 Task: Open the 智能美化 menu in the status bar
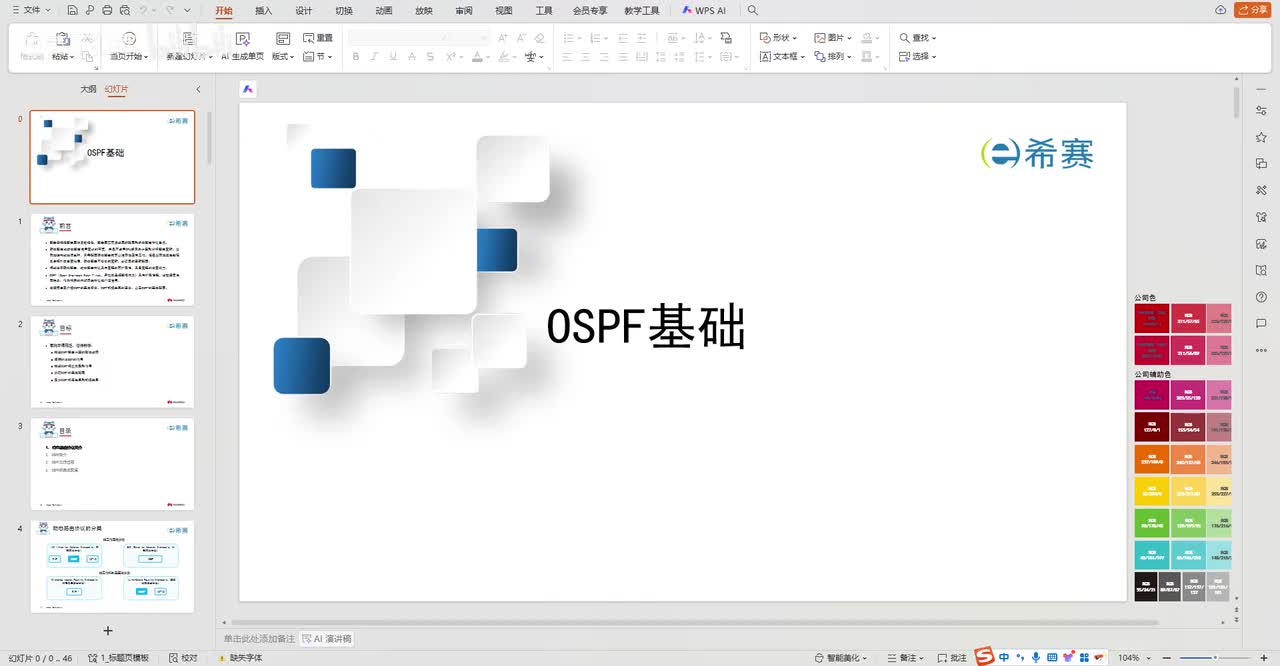[x=842, y=658]
